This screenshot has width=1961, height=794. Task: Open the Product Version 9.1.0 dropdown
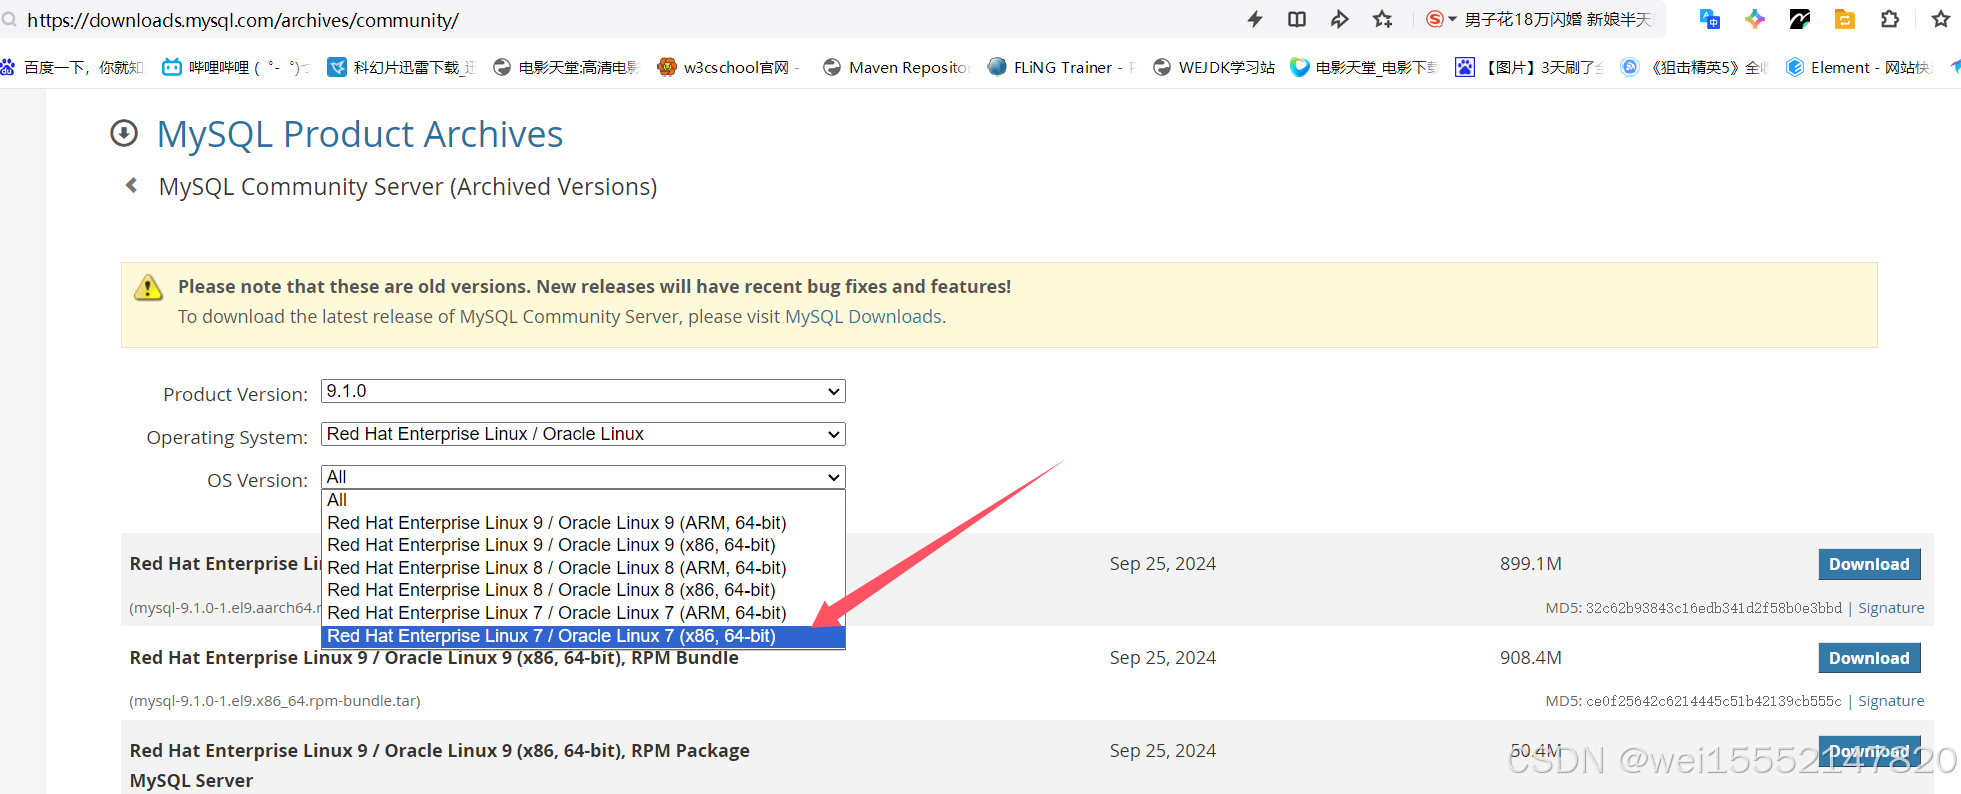pos(583,391)
